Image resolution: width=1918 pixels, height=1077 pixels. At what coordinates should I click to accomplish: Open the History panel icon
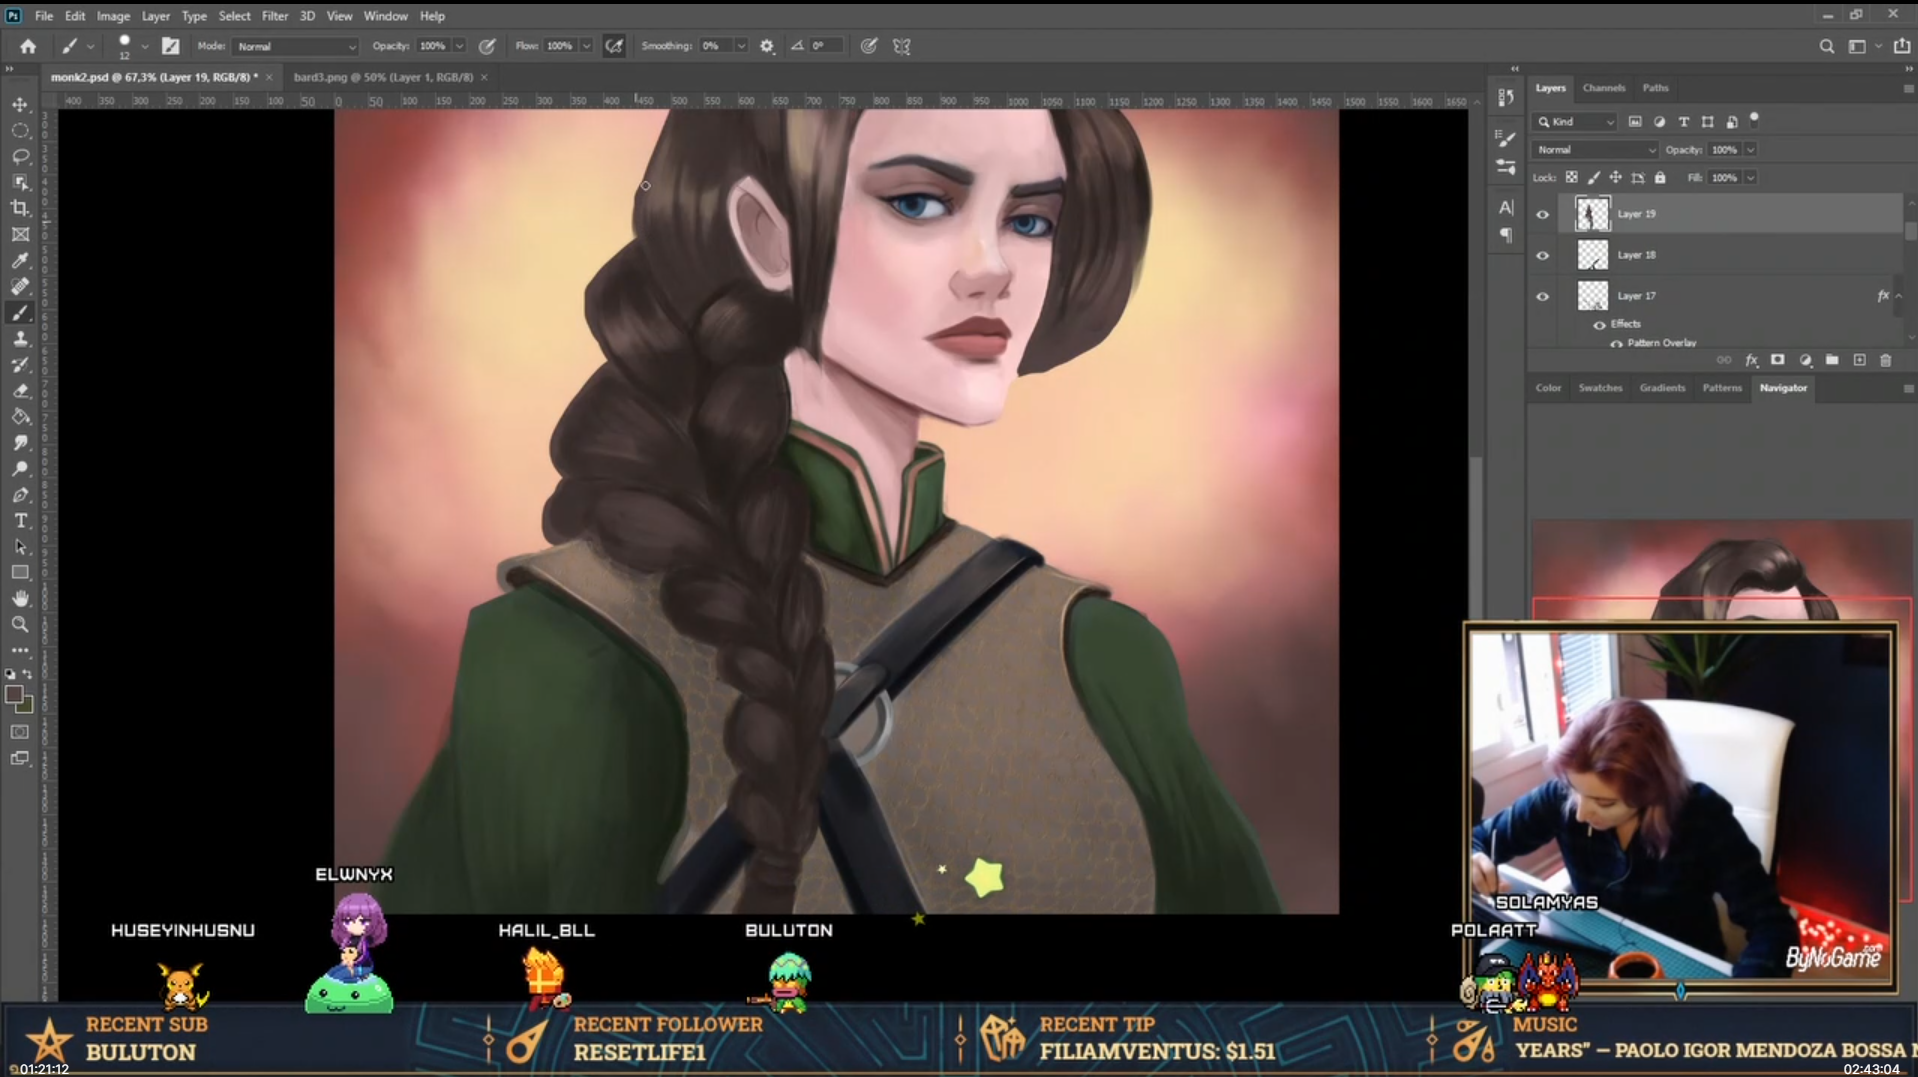click(1506, 97)
